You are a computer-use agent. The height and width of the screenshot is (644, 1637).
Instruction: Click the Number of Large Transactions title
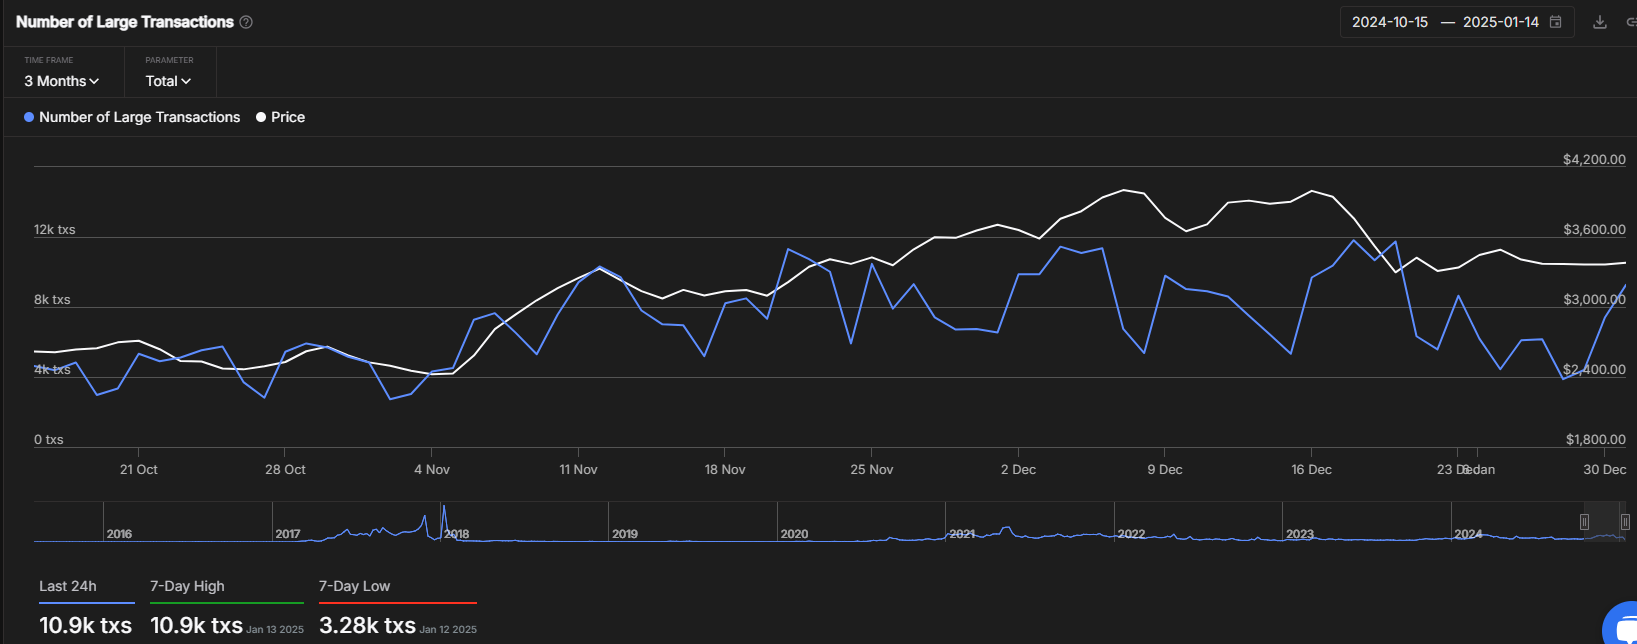click(x=125, y=22)
